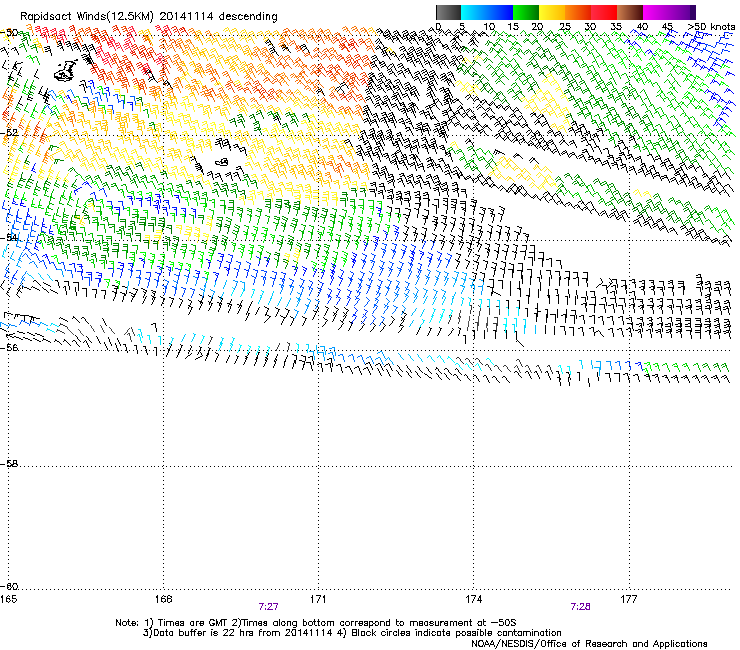740x650 pixels.
Task: Click the blue 10-15 knots legend color
Action: click(x=499, y=12)
